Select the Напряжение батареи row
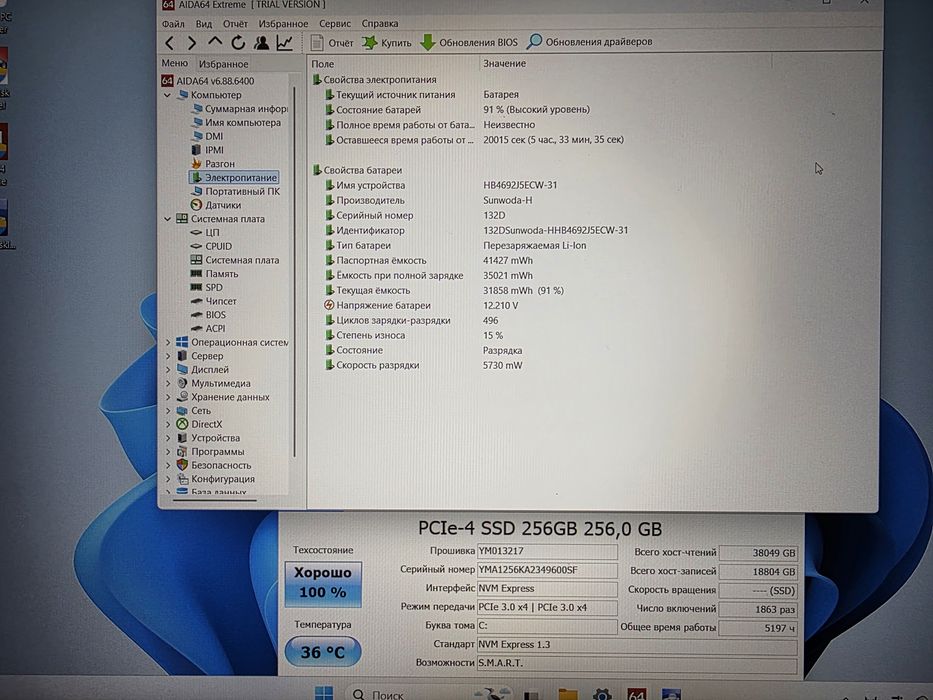This screenshot has width=933, height=700. tap(421, 305)
